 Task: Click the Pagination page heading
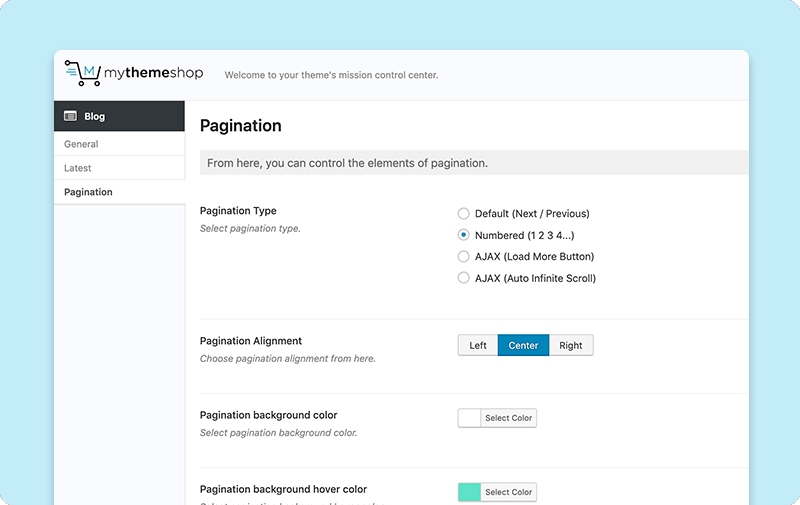[240, 125]
